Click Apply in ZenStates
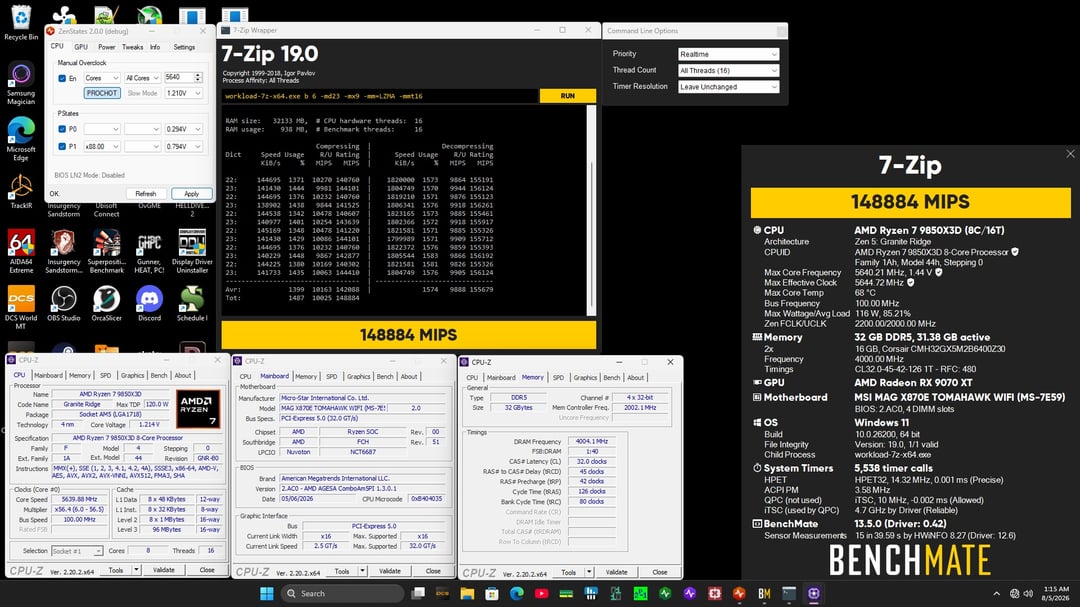This screenshot has height=607, width=1080. [191, 194]
